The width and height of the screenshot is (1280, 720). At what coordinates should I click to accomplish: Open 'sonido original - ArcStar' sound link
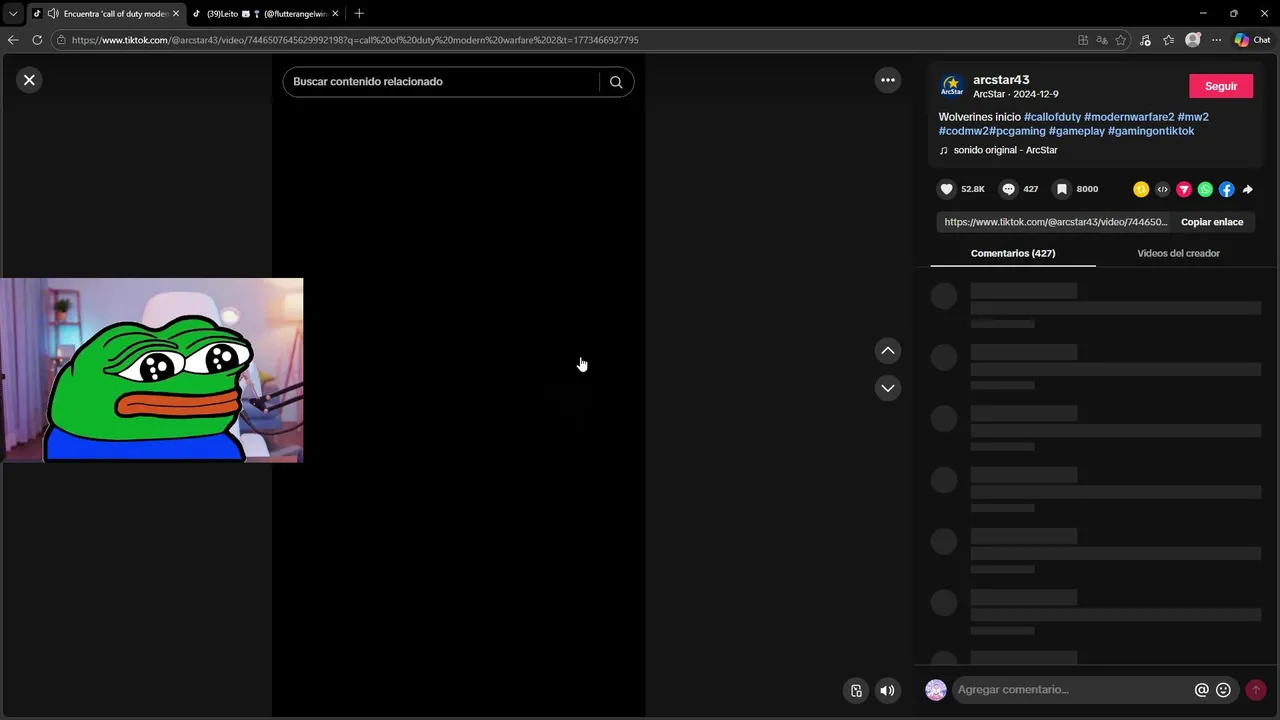(1005, 150)
